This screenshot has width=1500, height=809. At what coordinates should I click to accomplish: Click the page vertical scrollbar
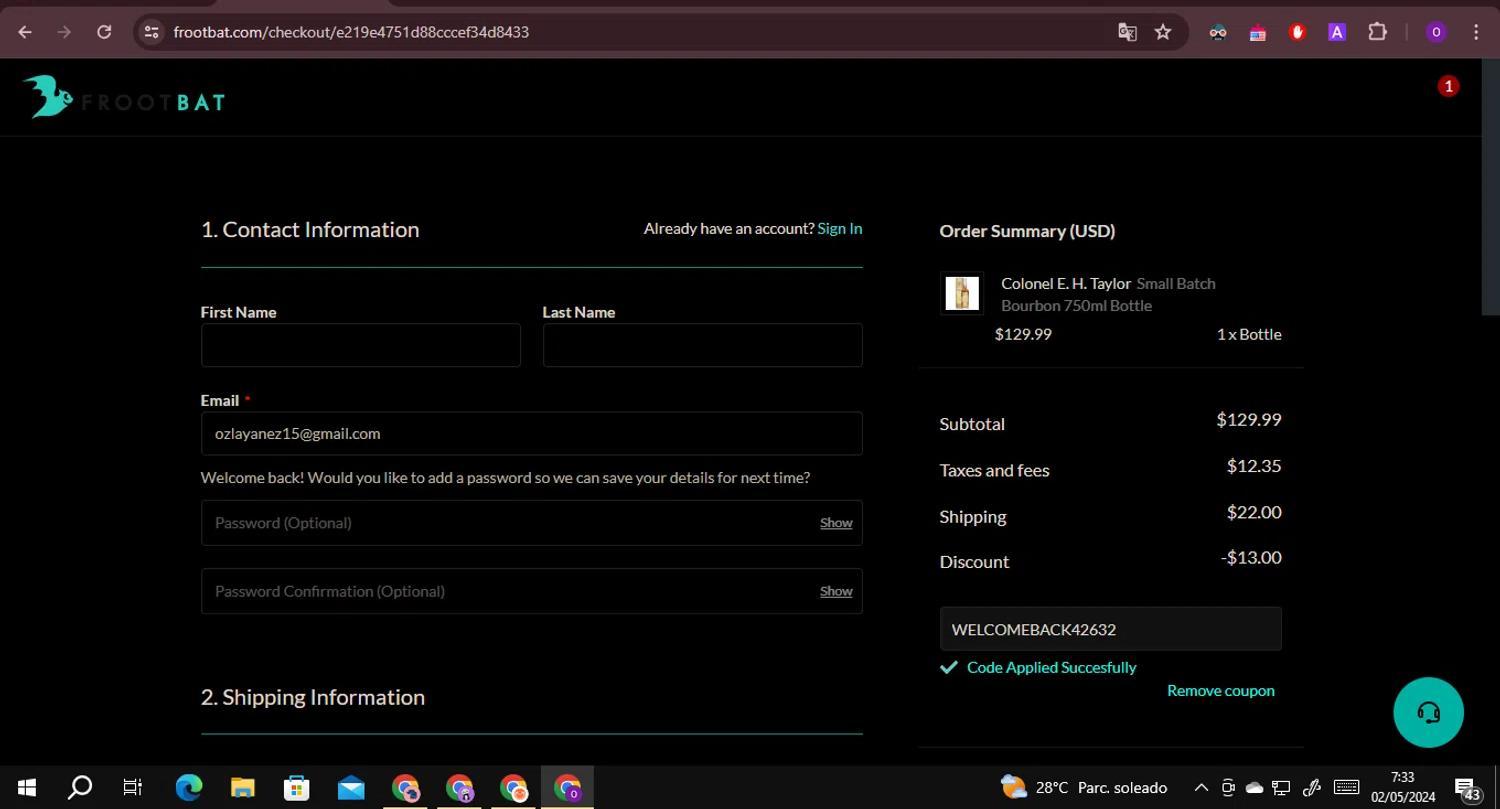(1490, 188)
